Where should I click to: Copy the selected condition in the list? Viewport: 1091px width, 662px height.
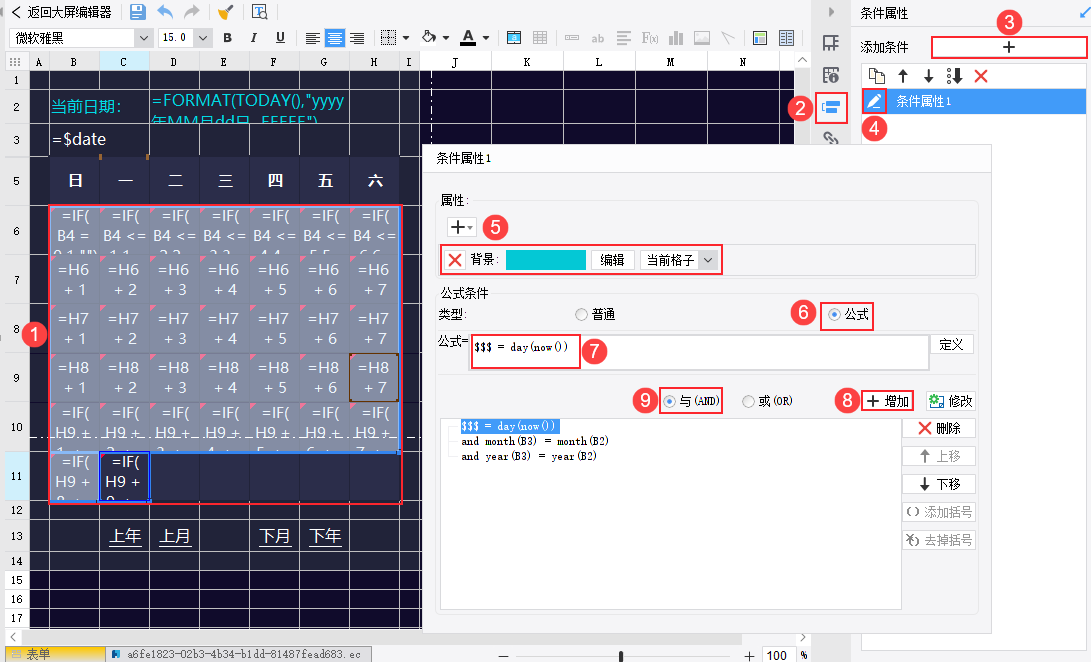pos(876,76)
